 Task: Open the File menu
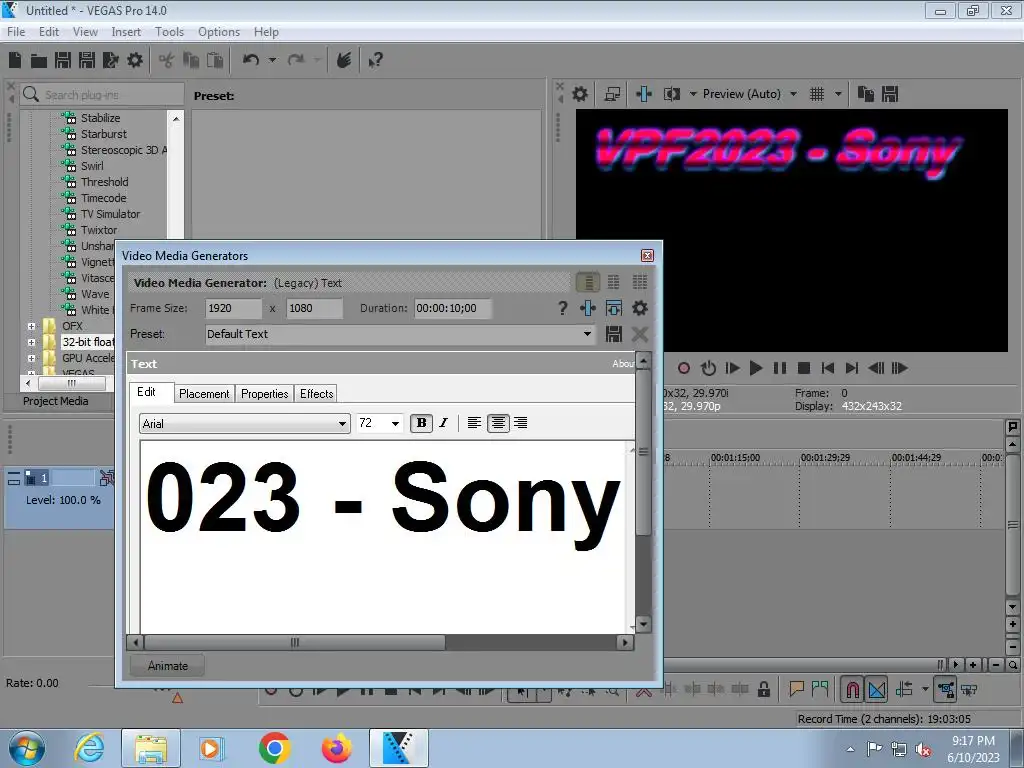click(16, 32)
